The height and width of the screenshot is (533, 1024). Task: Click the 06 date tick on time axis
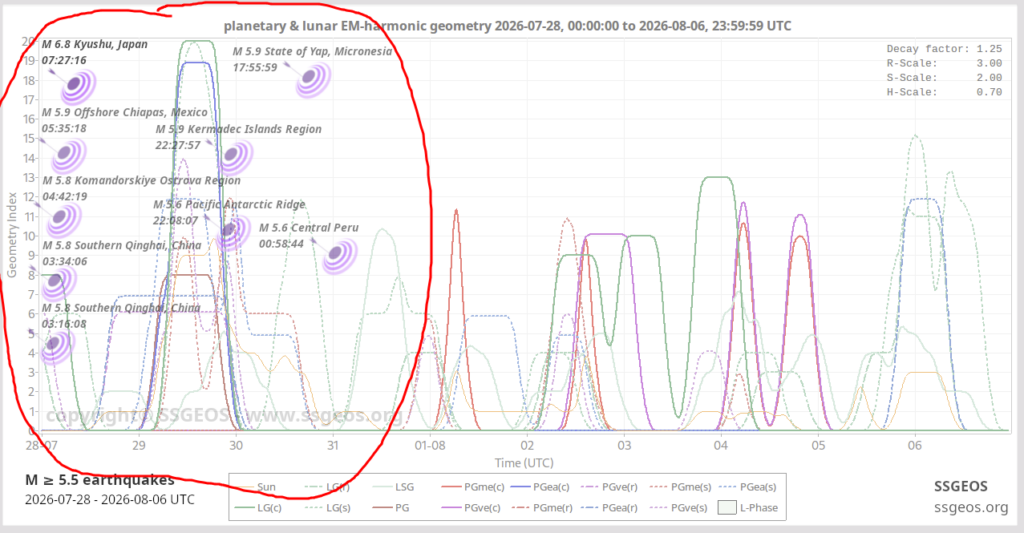coord(915,445)
